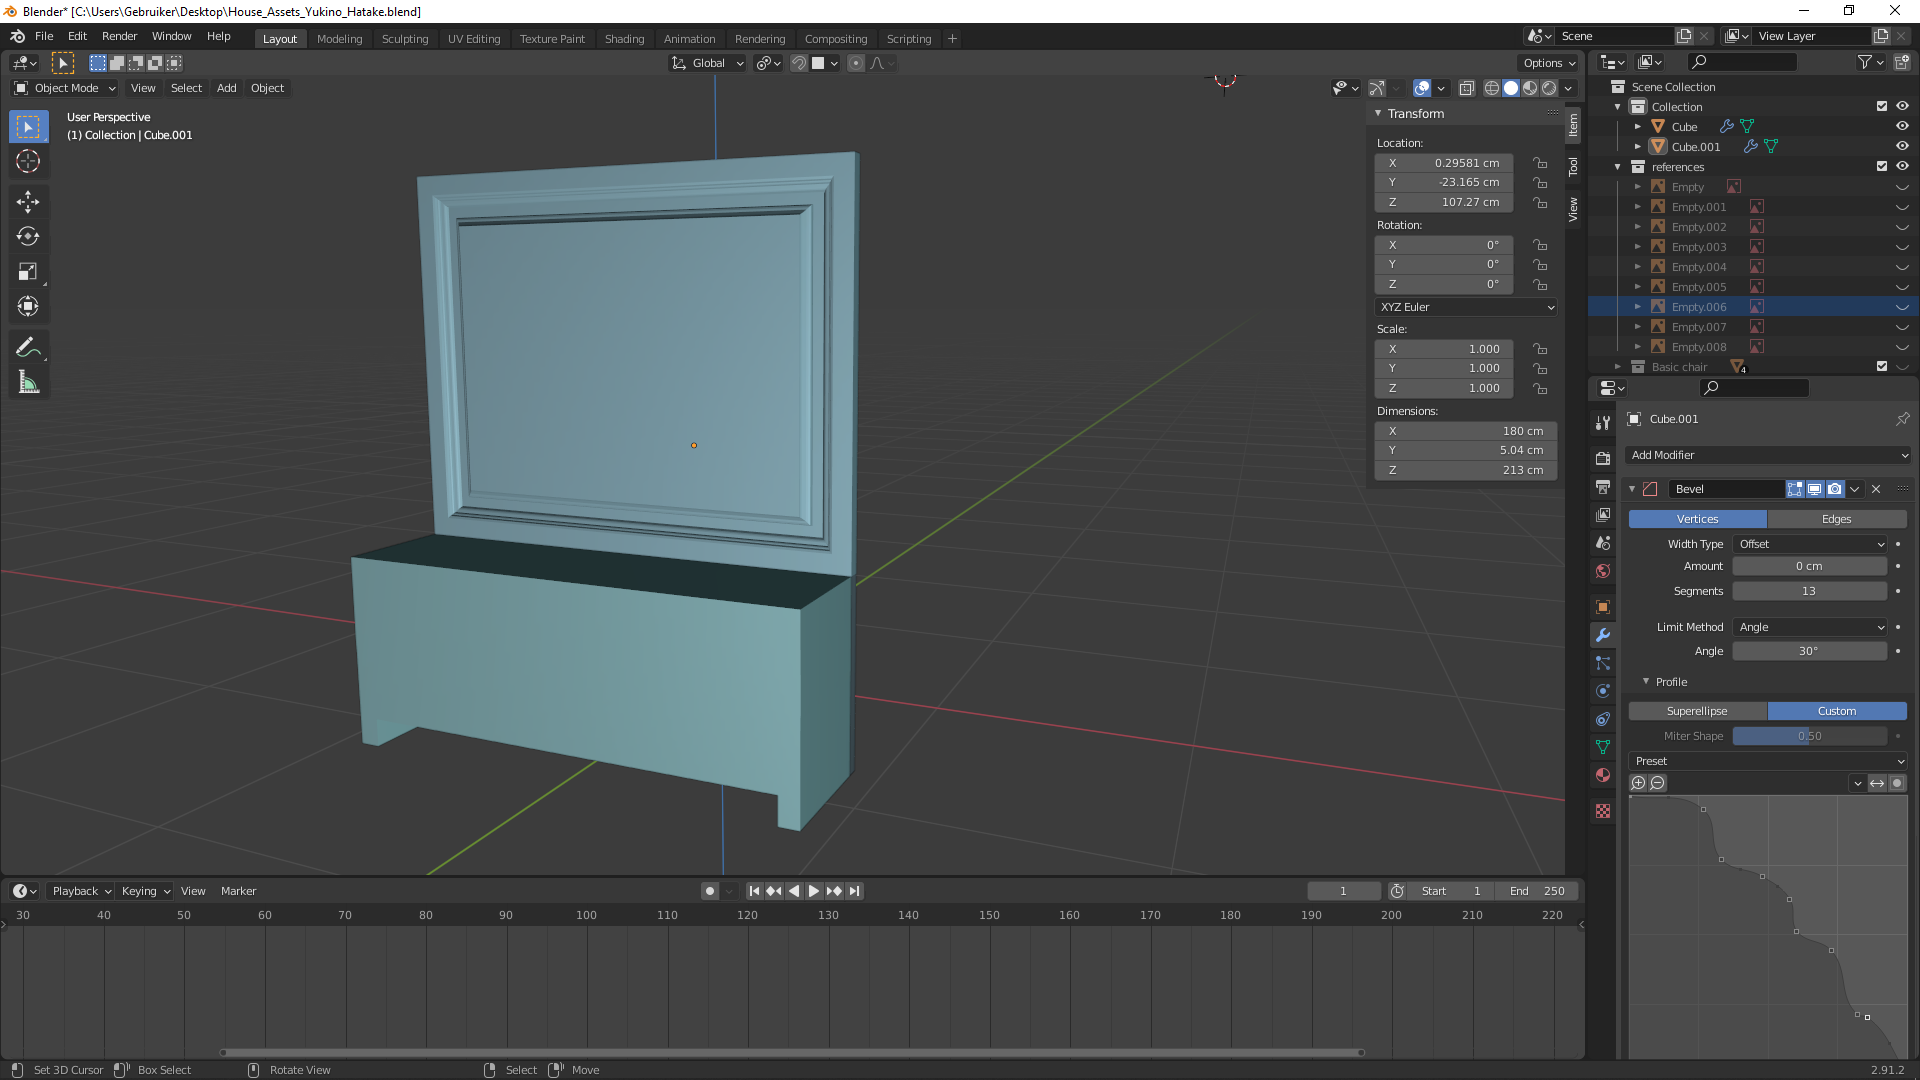The image size is (1920, 1080).
Task: Select the Scale tool
Action: (x=28, y=272)
